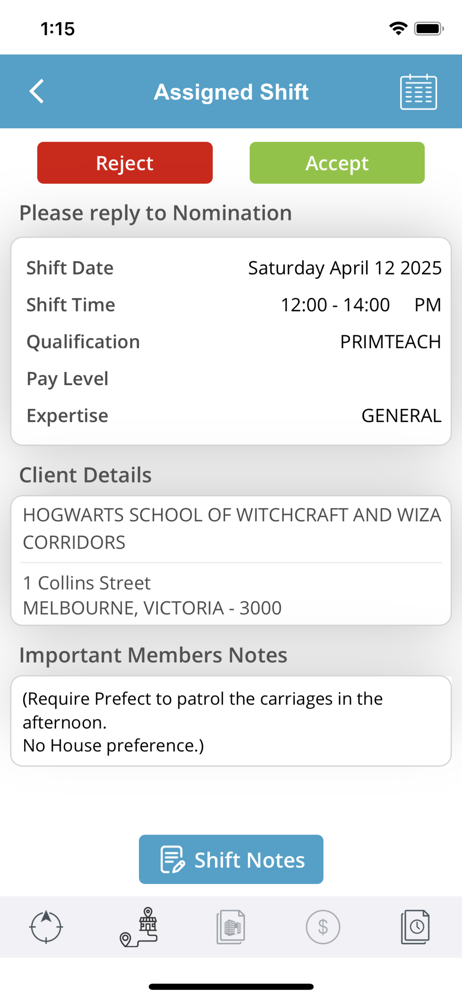This screenshot has width=462, height=1000.
Task: Tap the Assigned Shift header title
Action: (231, 92)
